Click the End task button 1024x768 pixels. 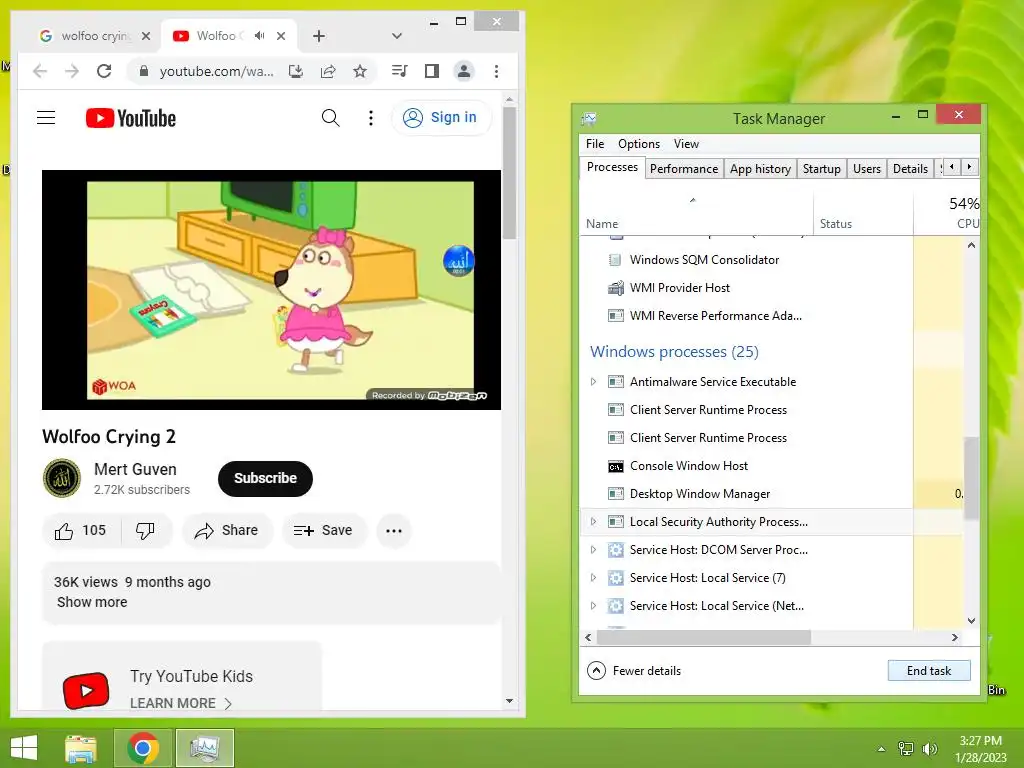929,670
